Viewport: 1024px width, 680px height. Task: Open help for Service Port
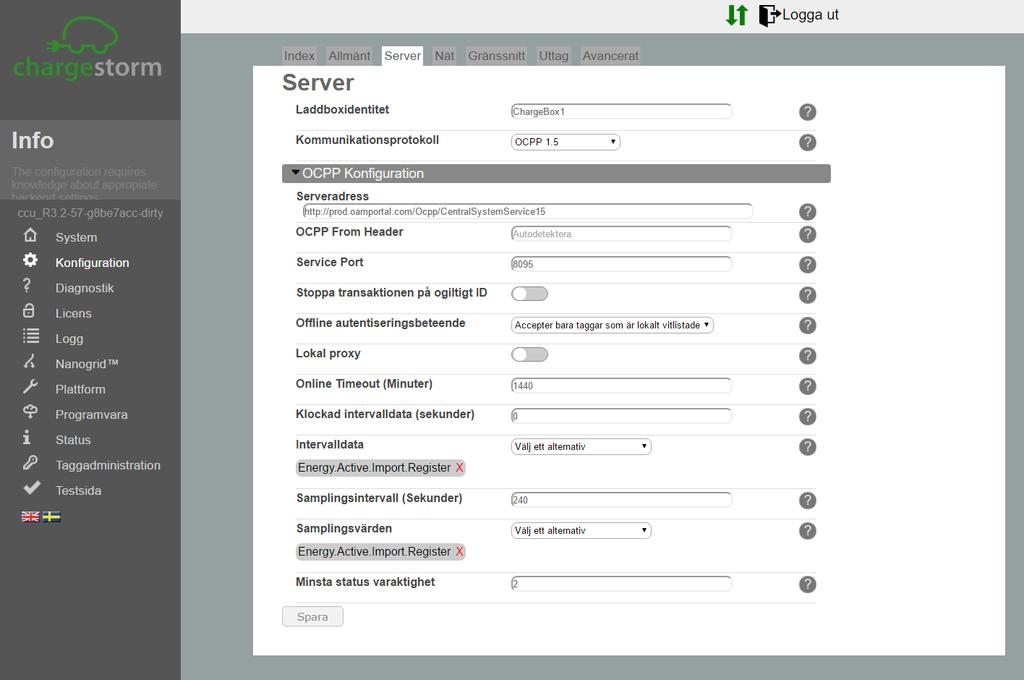[807, 265]
